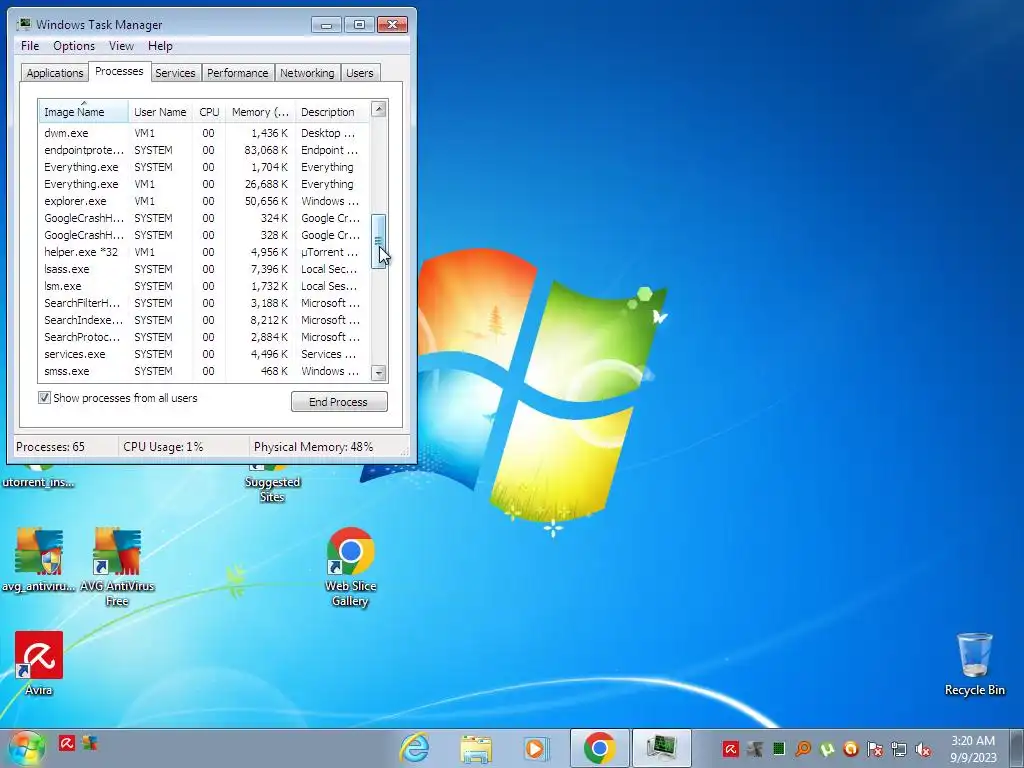Screen dimensions: 1024x768
Task: Select the explorer.exe process row
Action: tap(204, 201)
